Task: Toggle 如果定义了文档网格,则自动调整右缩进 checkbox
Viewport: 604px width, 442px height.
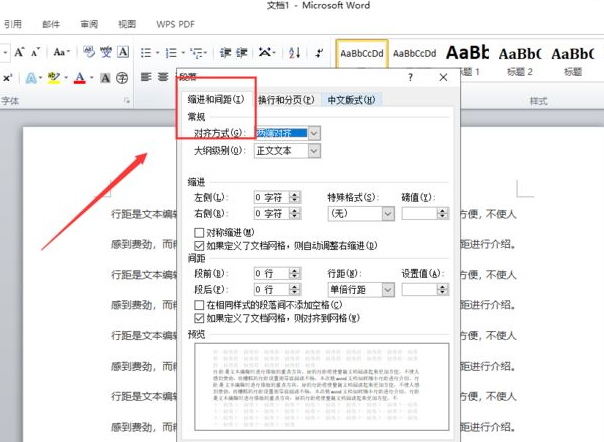Action: coord(198,245)
